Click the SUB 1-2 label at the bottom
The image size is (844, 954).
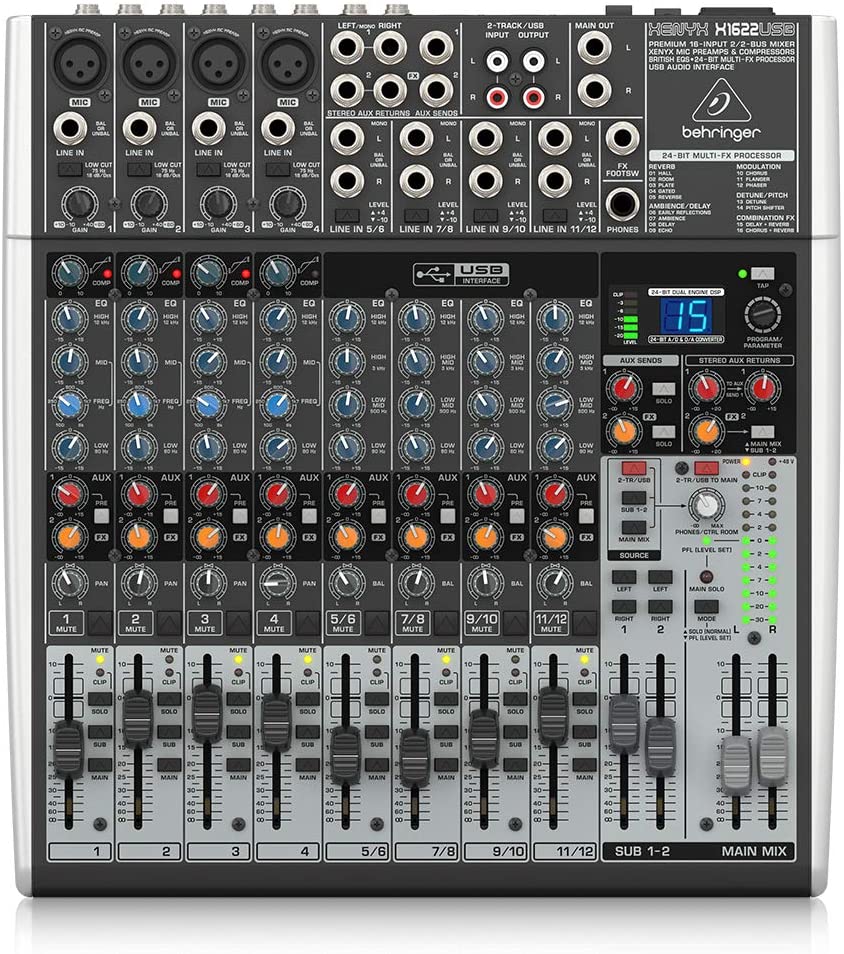pos(642,851)
